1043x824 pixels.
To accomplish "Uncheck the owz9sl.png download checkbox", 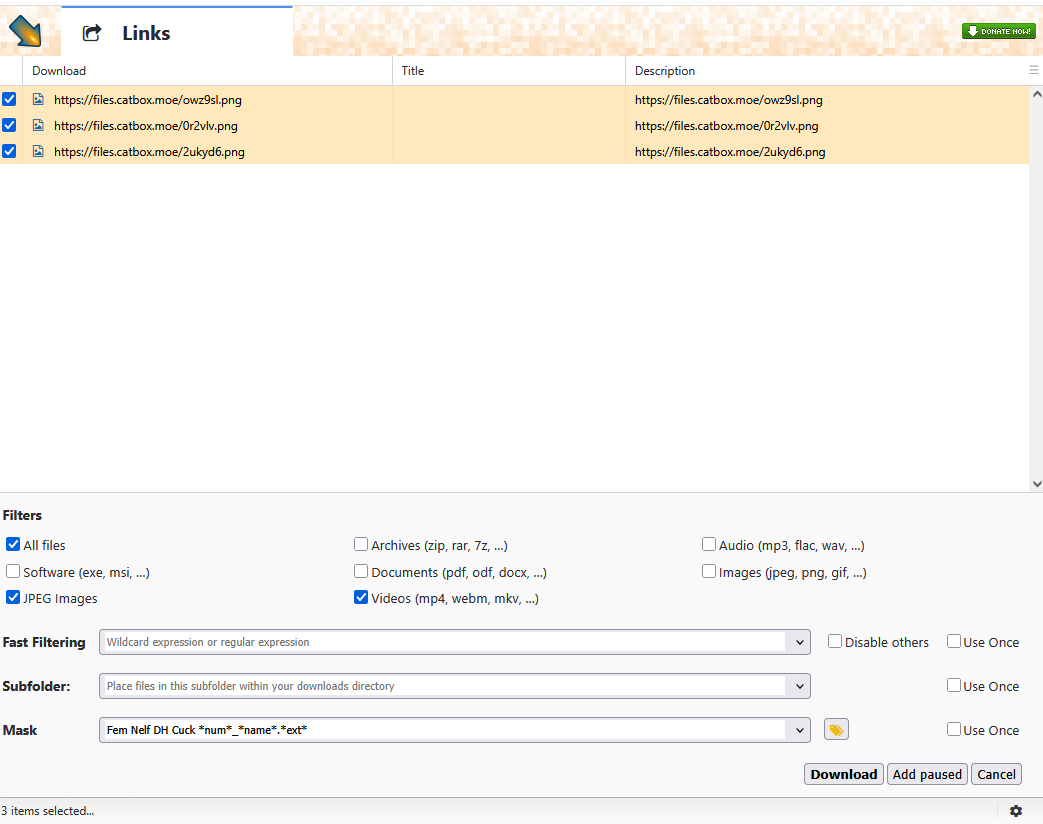I will point(9,99).
